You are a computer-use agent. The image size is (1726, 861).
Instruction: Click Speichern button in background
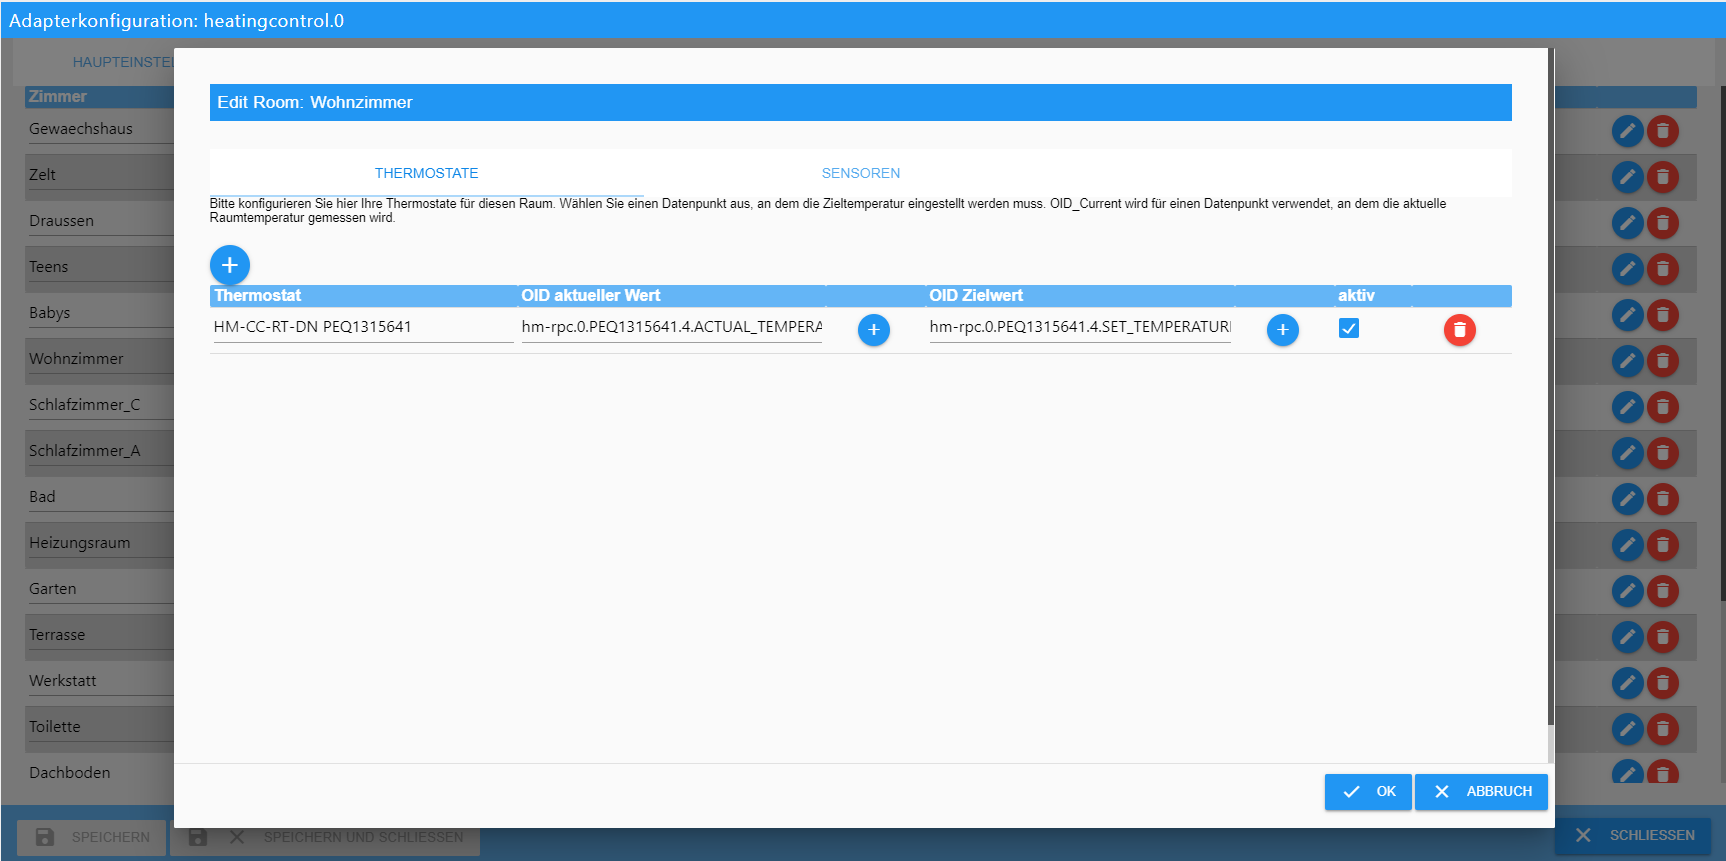coord(92,837)
